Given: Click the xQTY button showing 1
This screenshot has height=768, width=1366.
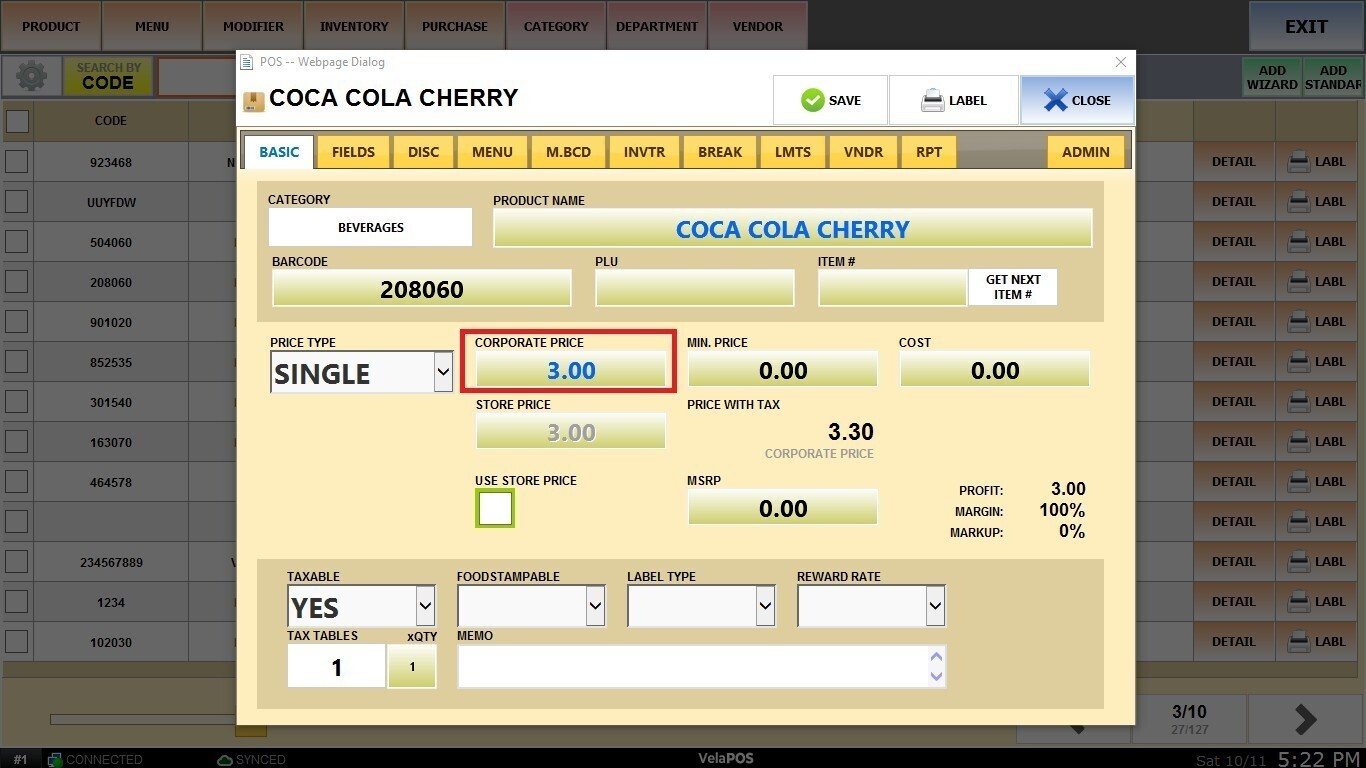Looking at the screenshot, I should (411, 666).
